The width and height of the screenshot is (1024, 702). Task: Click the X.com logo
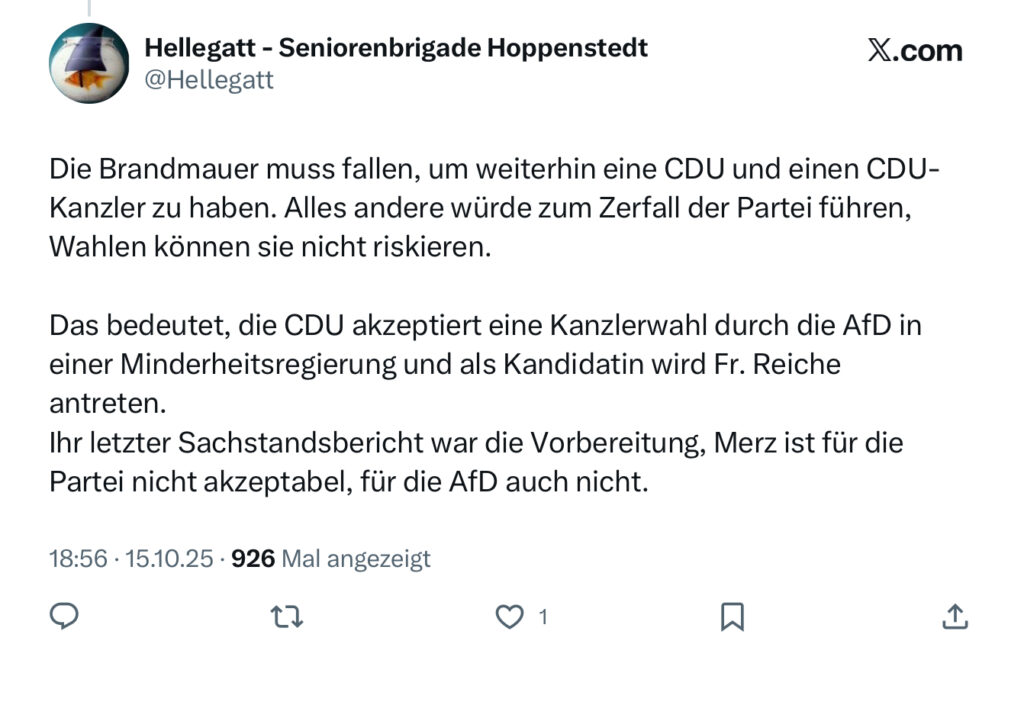click(914, 51)
